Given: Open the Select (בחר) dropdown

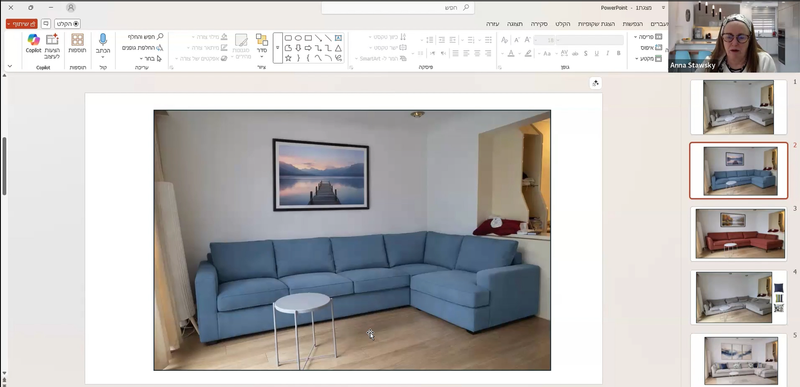Looking at the screenshot, I should tap(150, 59).
